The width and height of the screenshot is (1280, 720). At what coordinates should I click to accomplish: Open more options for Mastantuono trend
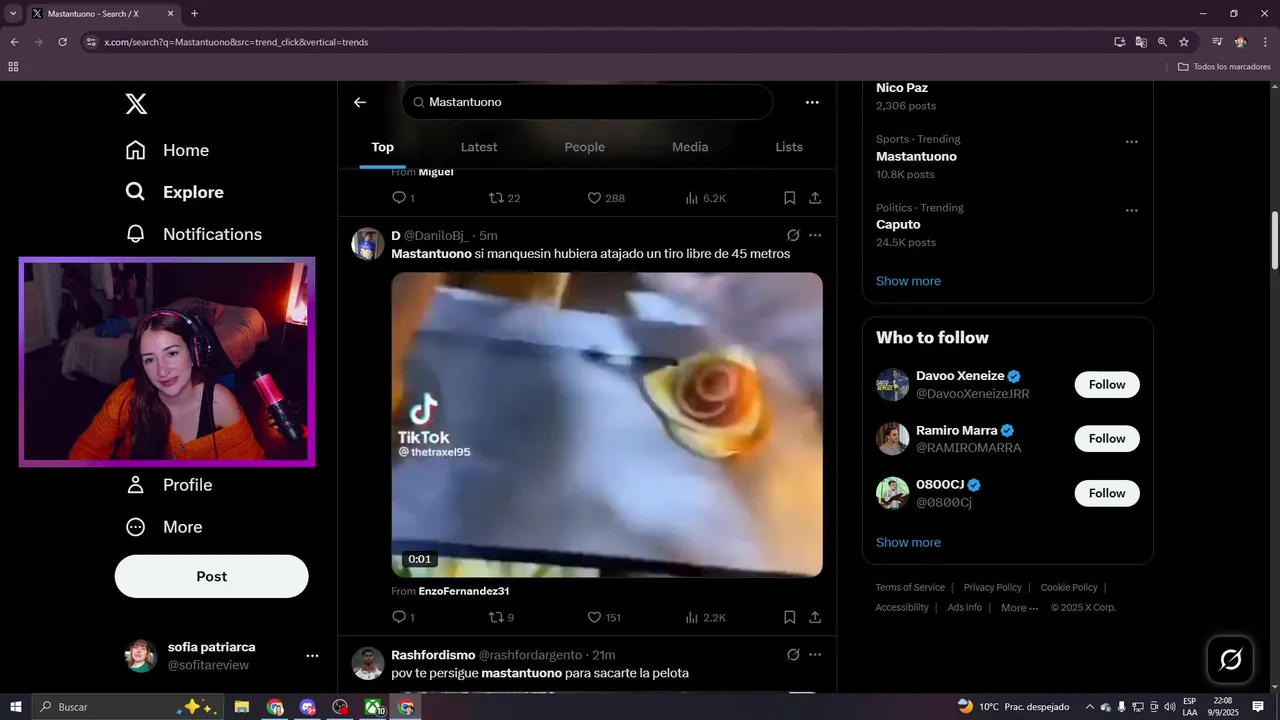(1132, 142)
